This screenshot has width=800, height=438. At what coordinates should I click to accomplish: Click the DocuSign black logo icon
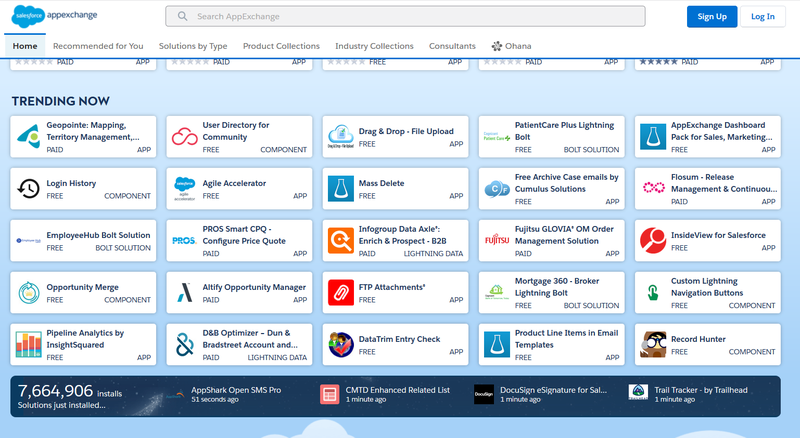[484, 395]
